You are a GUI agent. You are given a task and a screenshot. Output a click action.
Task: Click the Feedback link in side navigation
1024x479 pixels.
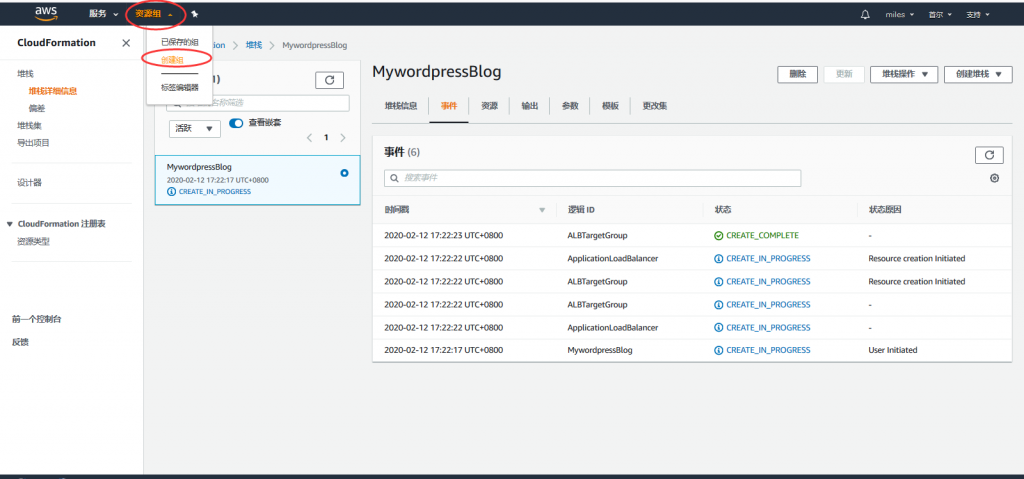[x=20, y=342]
